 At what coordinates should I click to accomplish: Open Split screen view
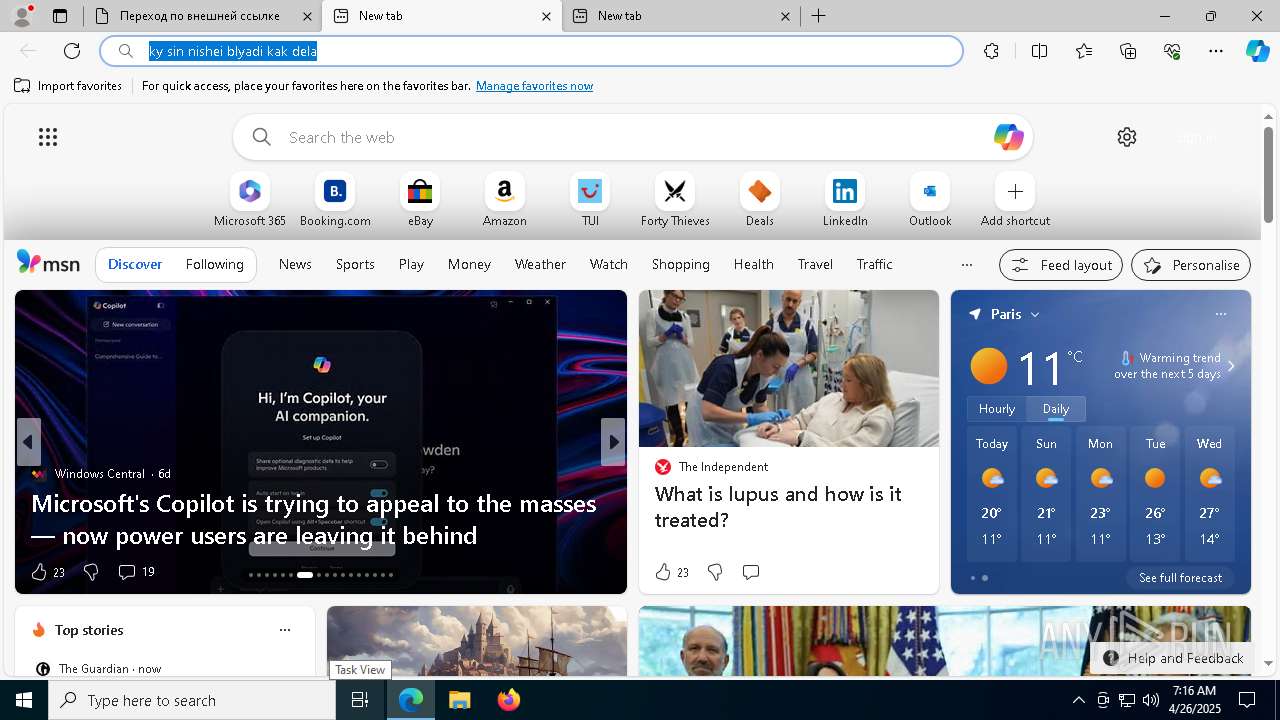click(1039, 51)
